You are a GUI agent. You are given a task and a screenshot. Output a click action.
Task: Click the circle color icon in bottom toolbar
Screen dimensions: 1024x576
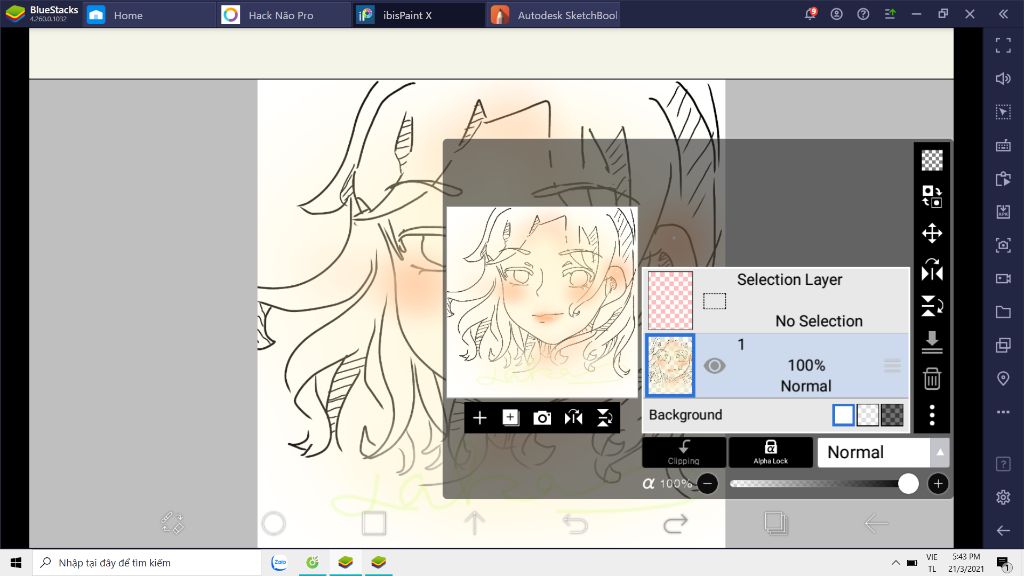pos(274,523)
